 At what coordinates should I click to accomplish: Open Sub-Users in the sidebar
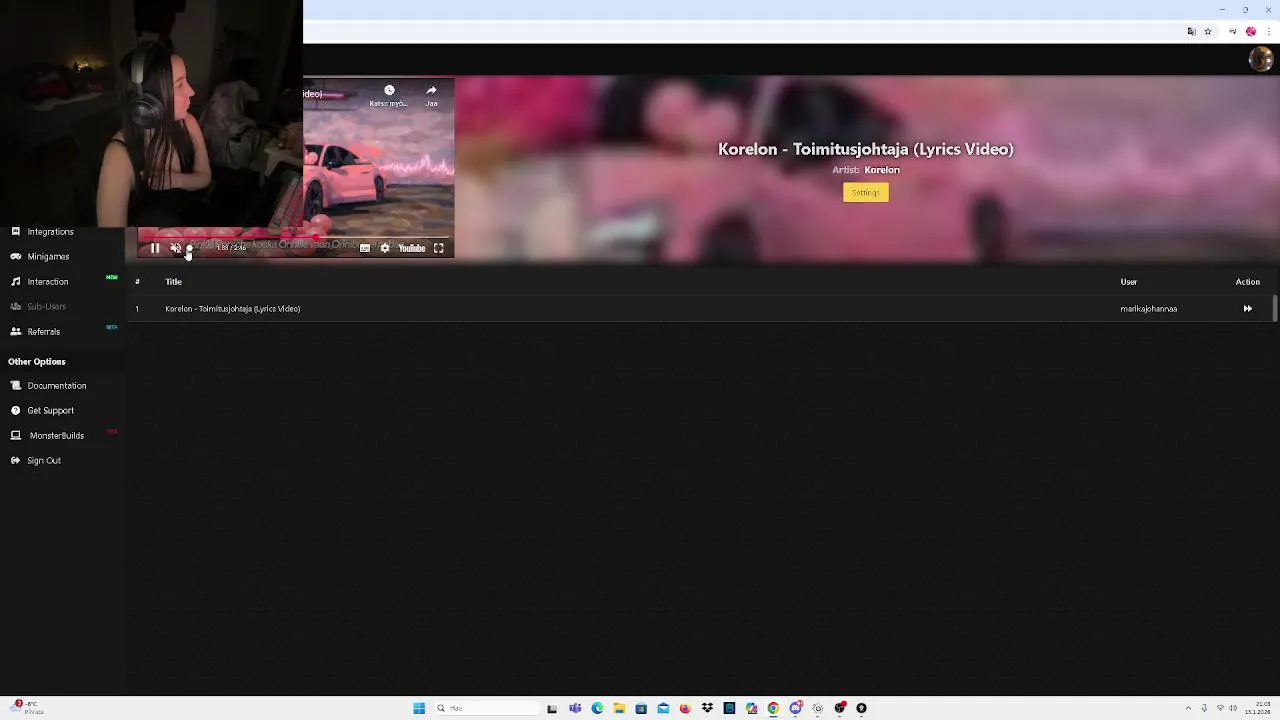pyautogui.click(x=46, y=307)
